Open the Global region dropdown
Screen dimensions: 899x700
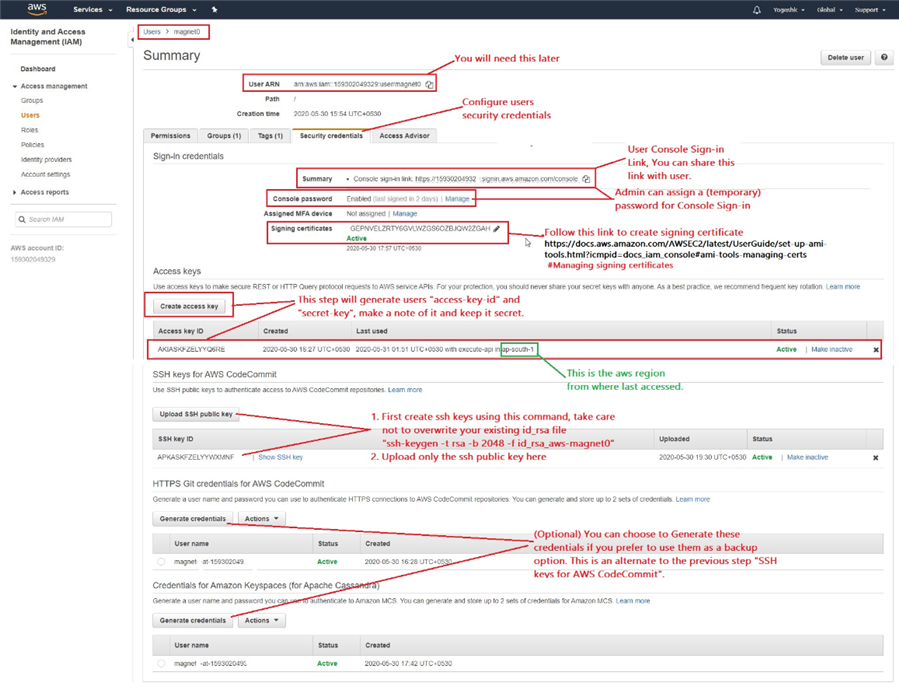(x=830, y=10)
